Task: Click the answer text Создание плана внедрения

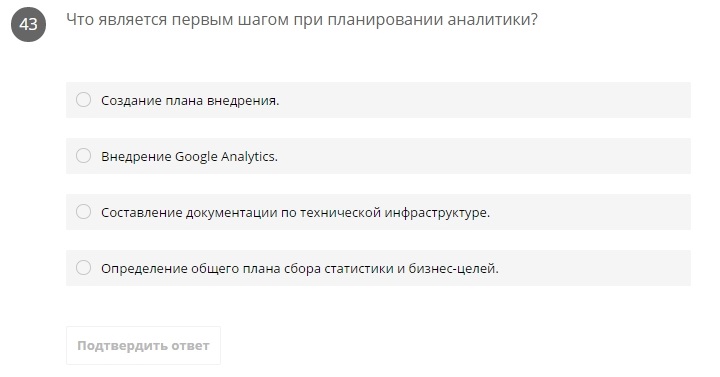Action: tap(190, 101)
